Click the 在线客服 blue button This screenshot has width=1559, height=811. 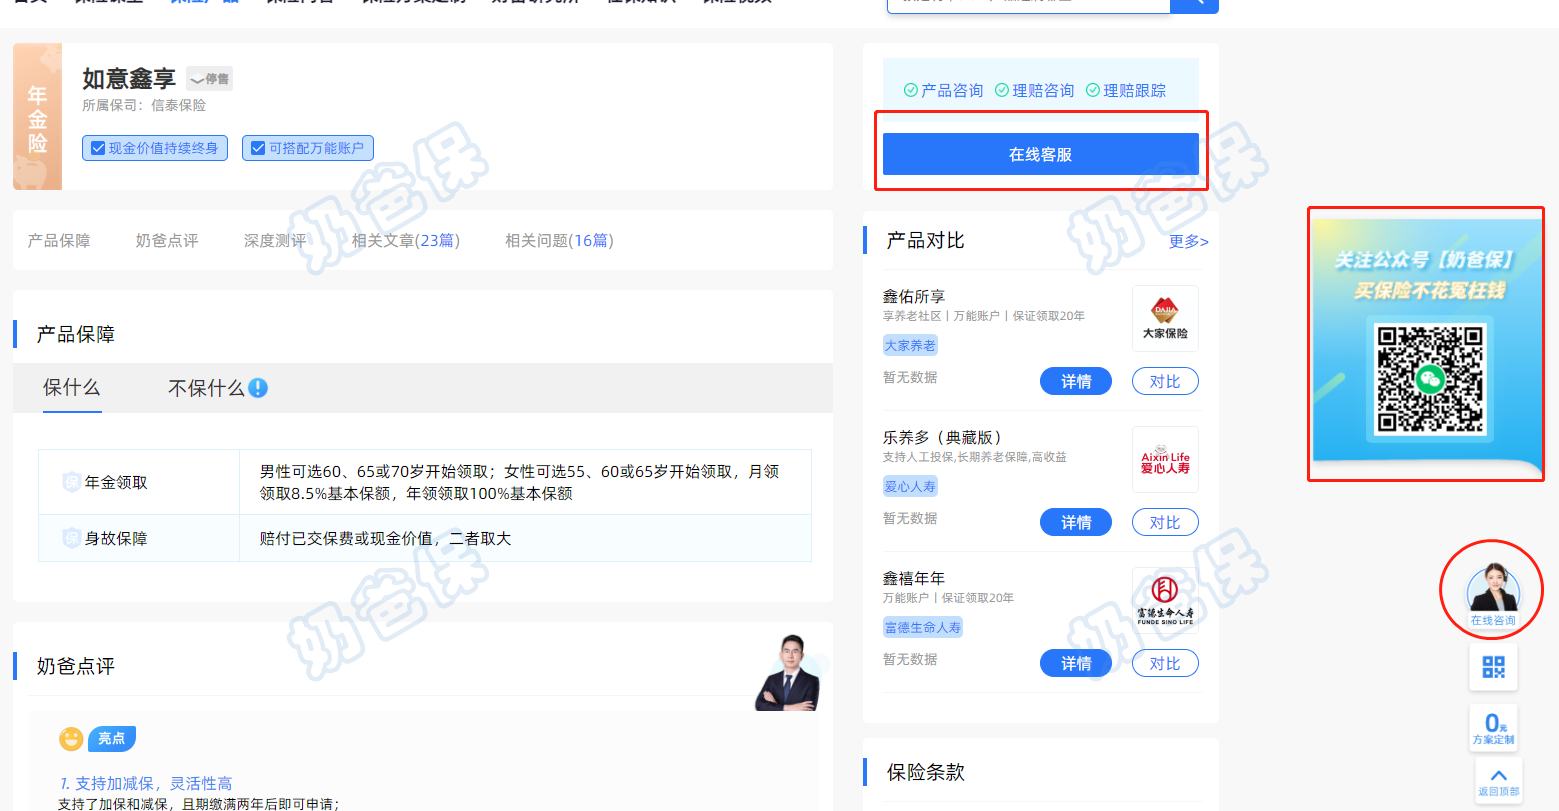[1040, 154]
